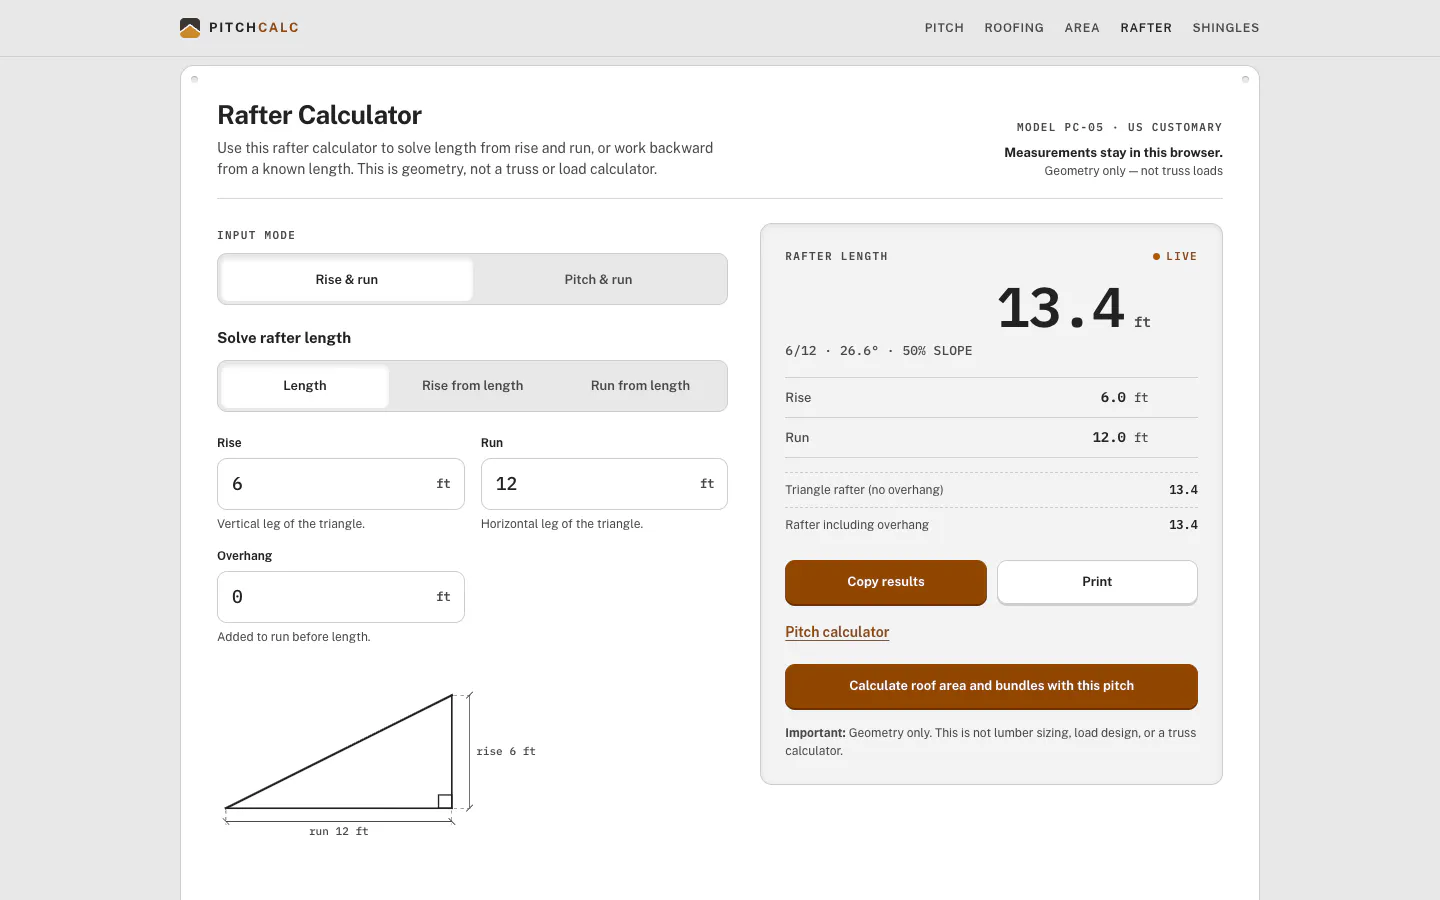The image size is (1440, 900).
Task: Click 'Triangle rafter (no overhang)' row
Action: coord(991,490)
